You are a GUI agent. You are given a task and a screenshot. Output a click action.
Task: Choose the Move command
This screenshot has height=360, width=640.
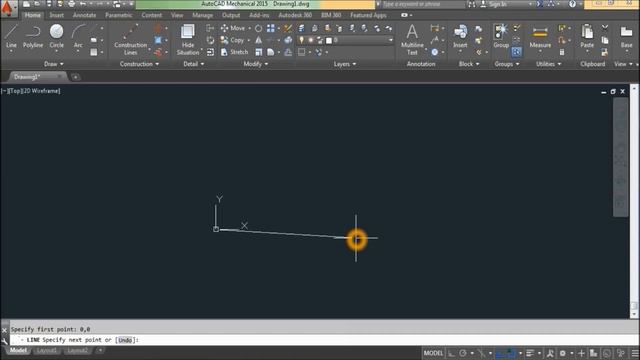point(233,28)
